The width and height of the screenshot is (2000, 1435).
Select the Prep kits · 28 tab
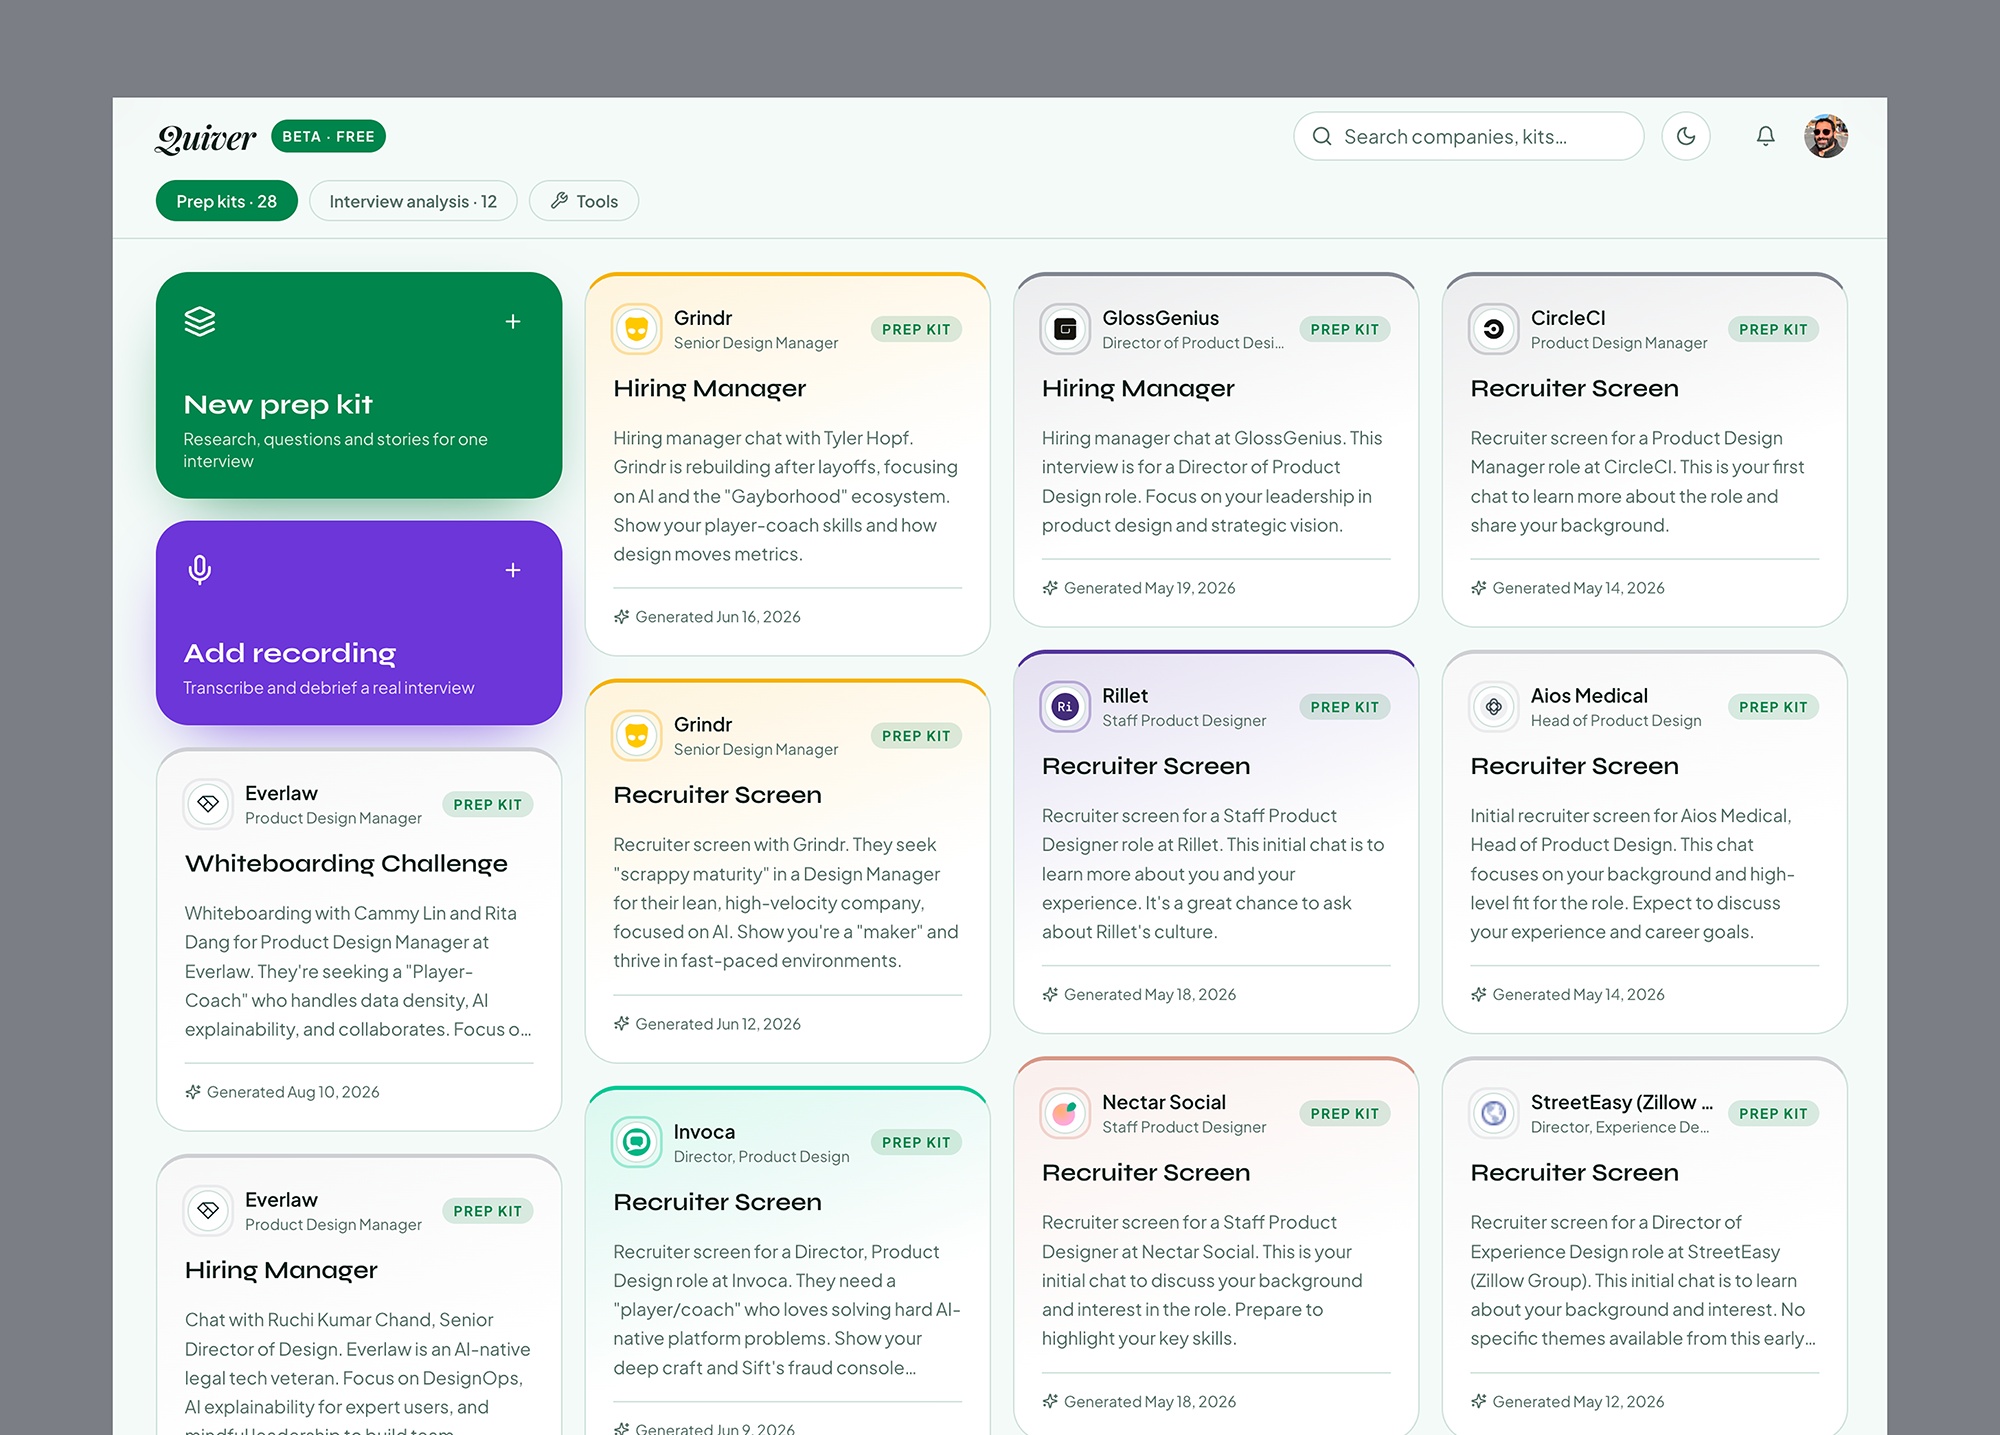227,201
